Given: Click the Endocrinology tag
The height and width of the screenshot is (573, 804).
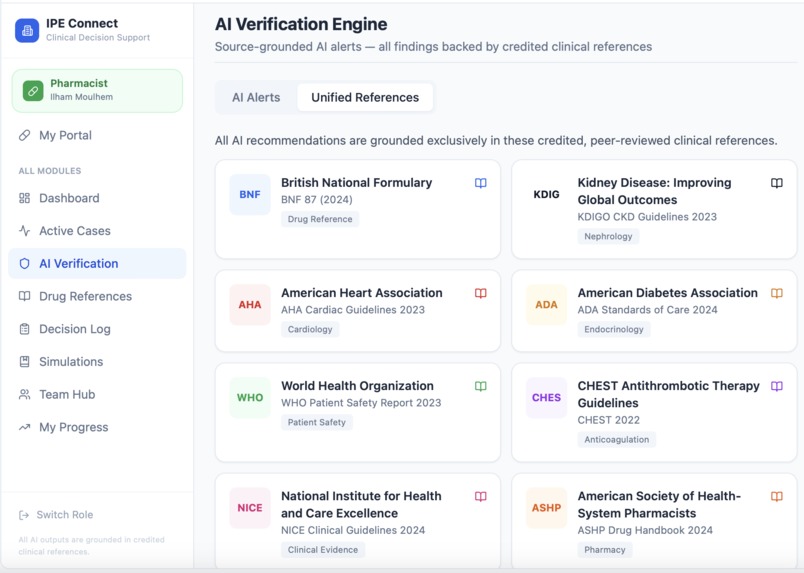Looking at the screenshot, I should pyautogui.click(x=614, y=329).
